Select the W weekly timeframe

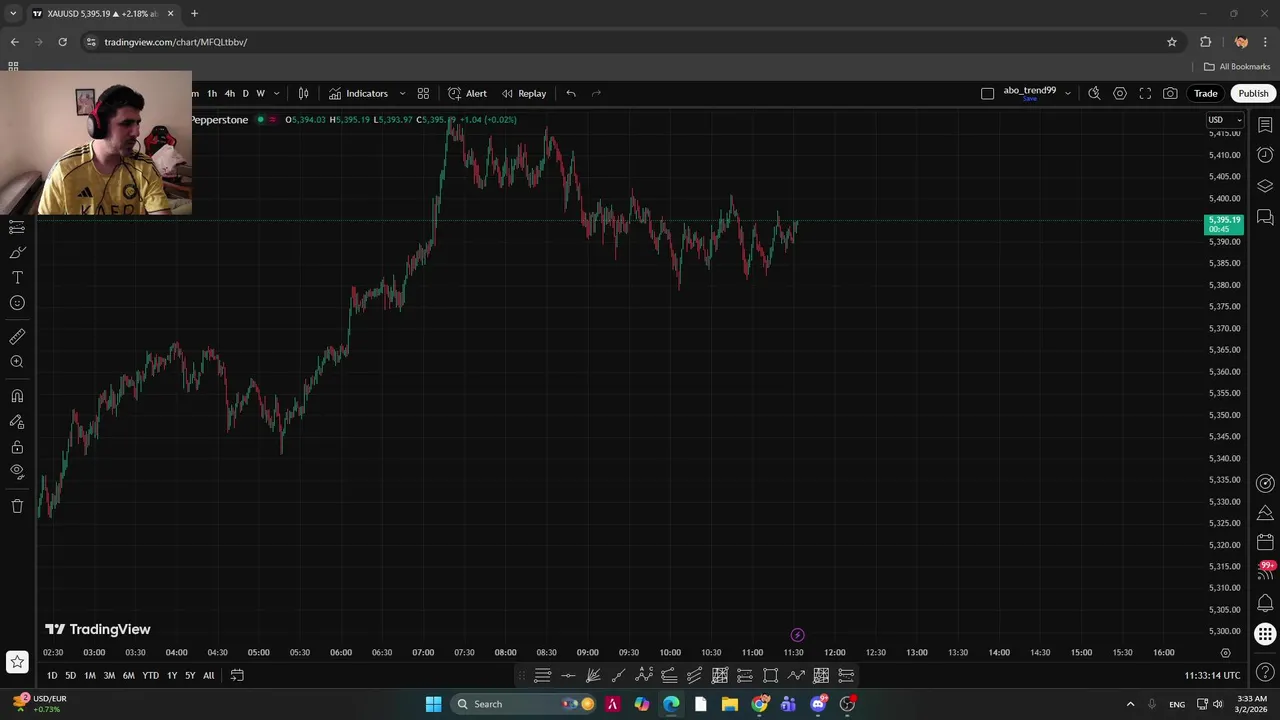pos(260,93)
